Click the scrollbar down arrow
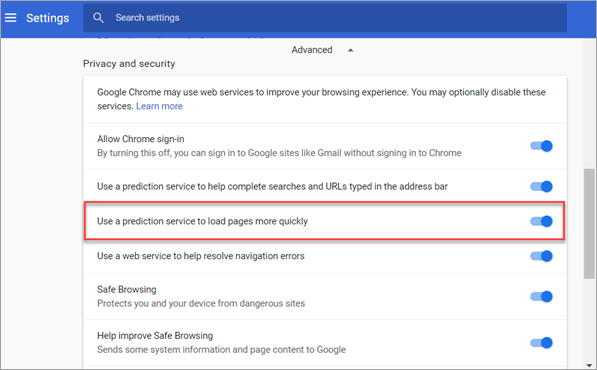Image resolution: width=597 pixels, height=370 pixels. pyautogui.click(x=589, y=365)
